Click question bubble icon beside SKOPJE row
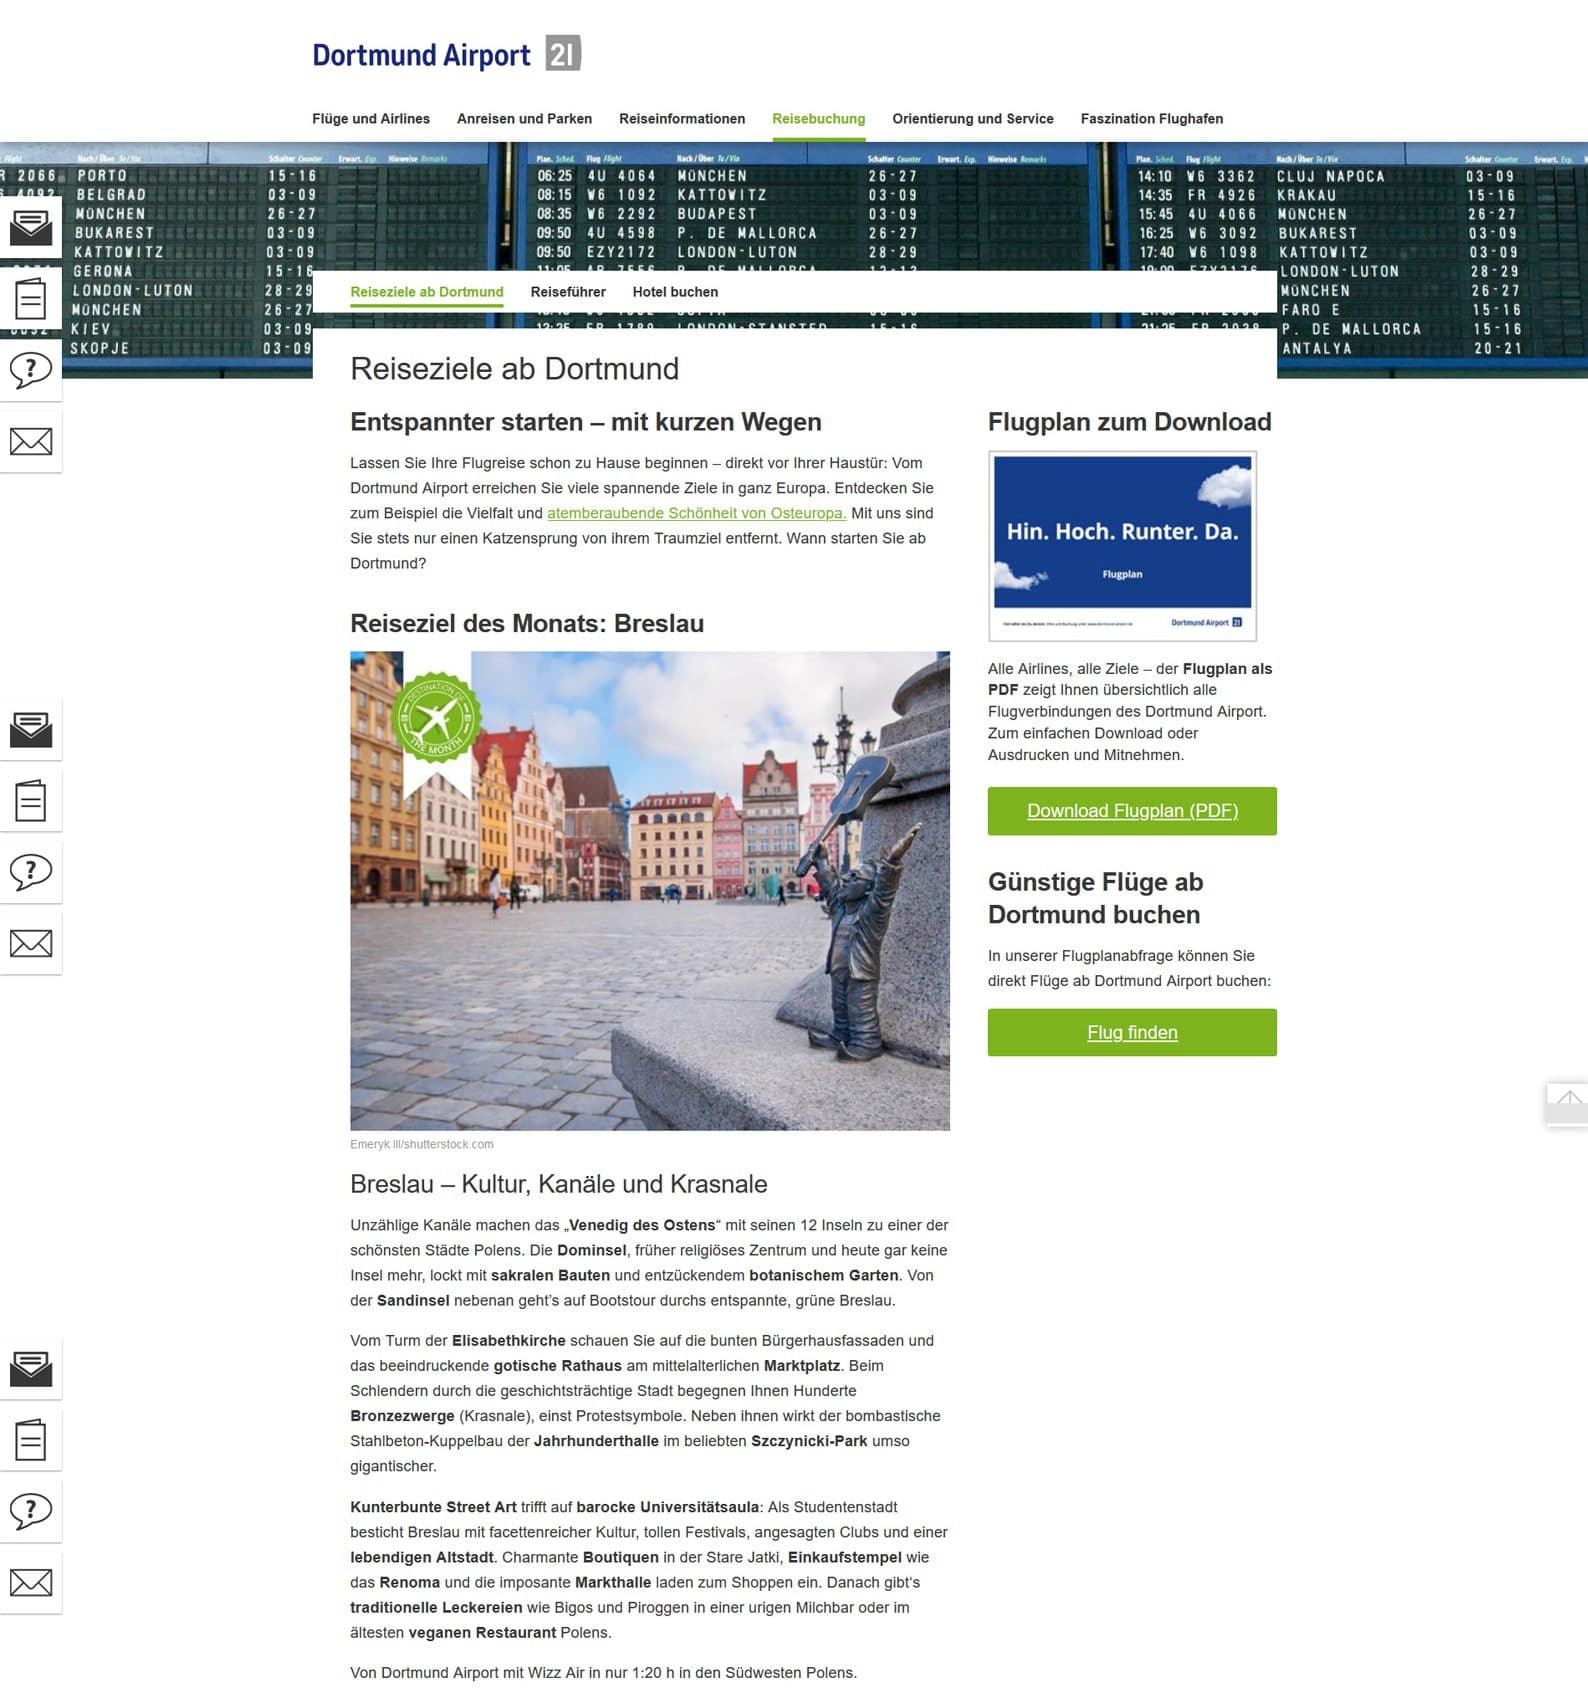 (x=31, y=370)
